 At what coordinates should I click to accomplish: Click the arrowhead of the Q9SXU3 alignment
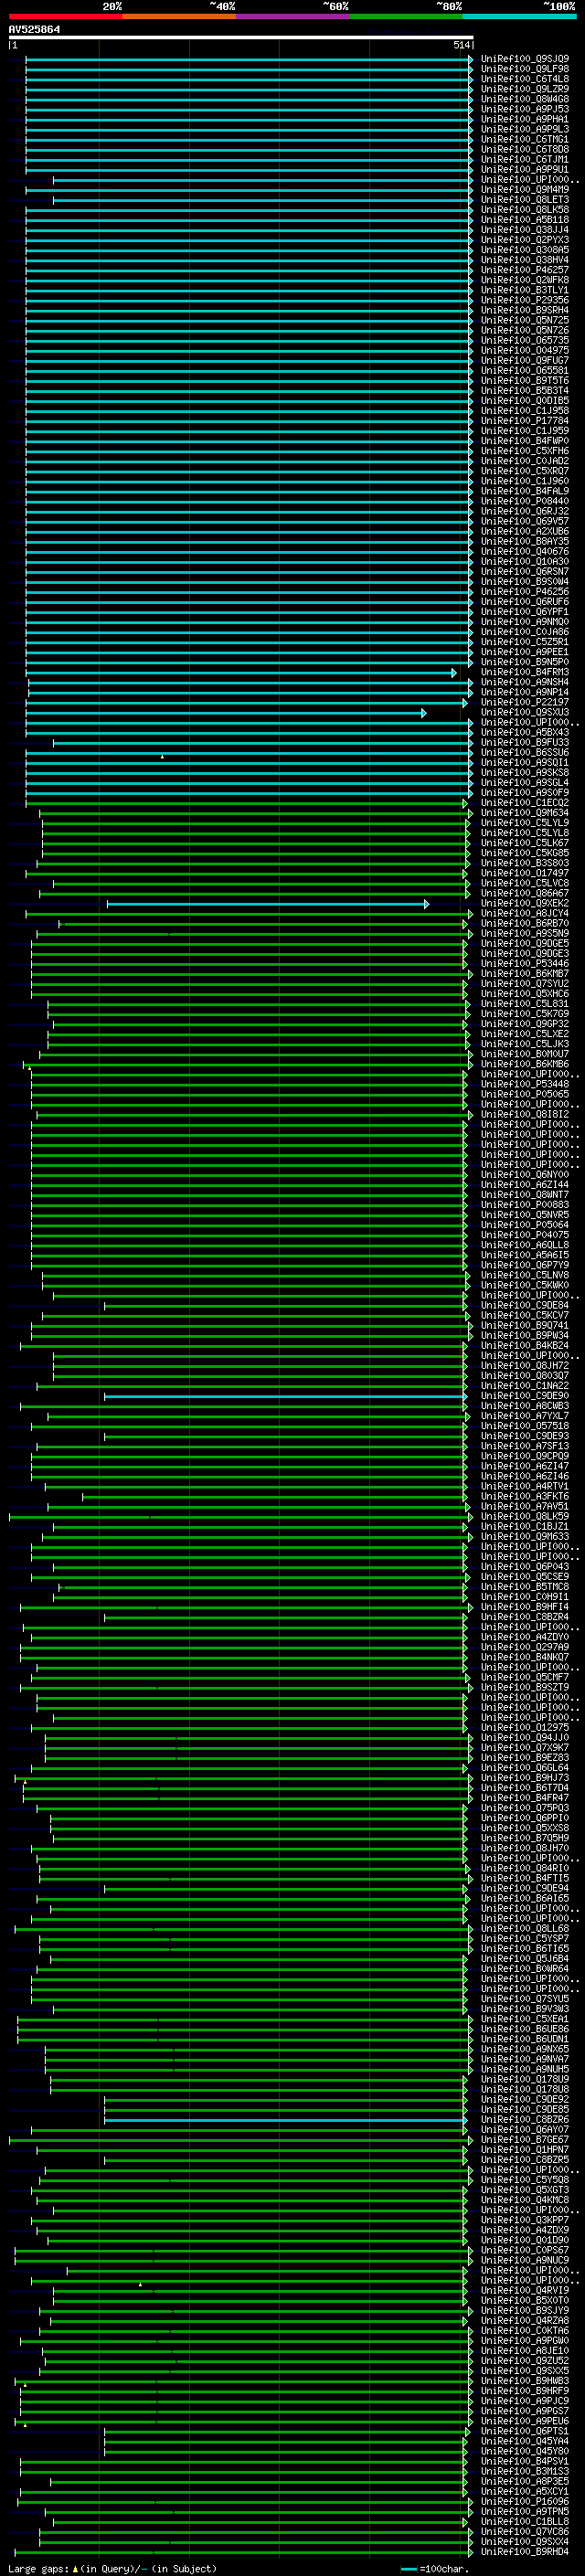click(424, 713)
